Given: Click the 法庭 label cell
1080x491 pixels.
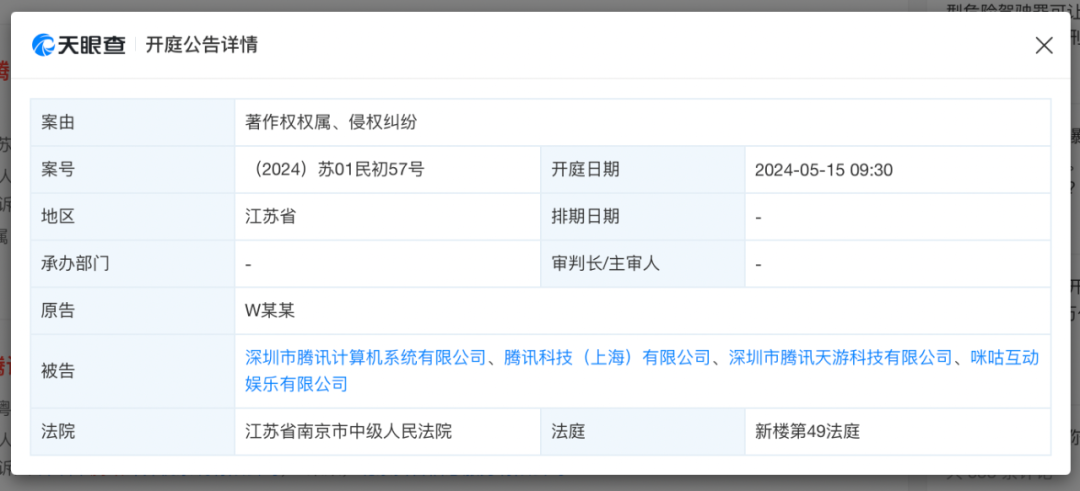Looking at the screenshot, I should 643,432.
